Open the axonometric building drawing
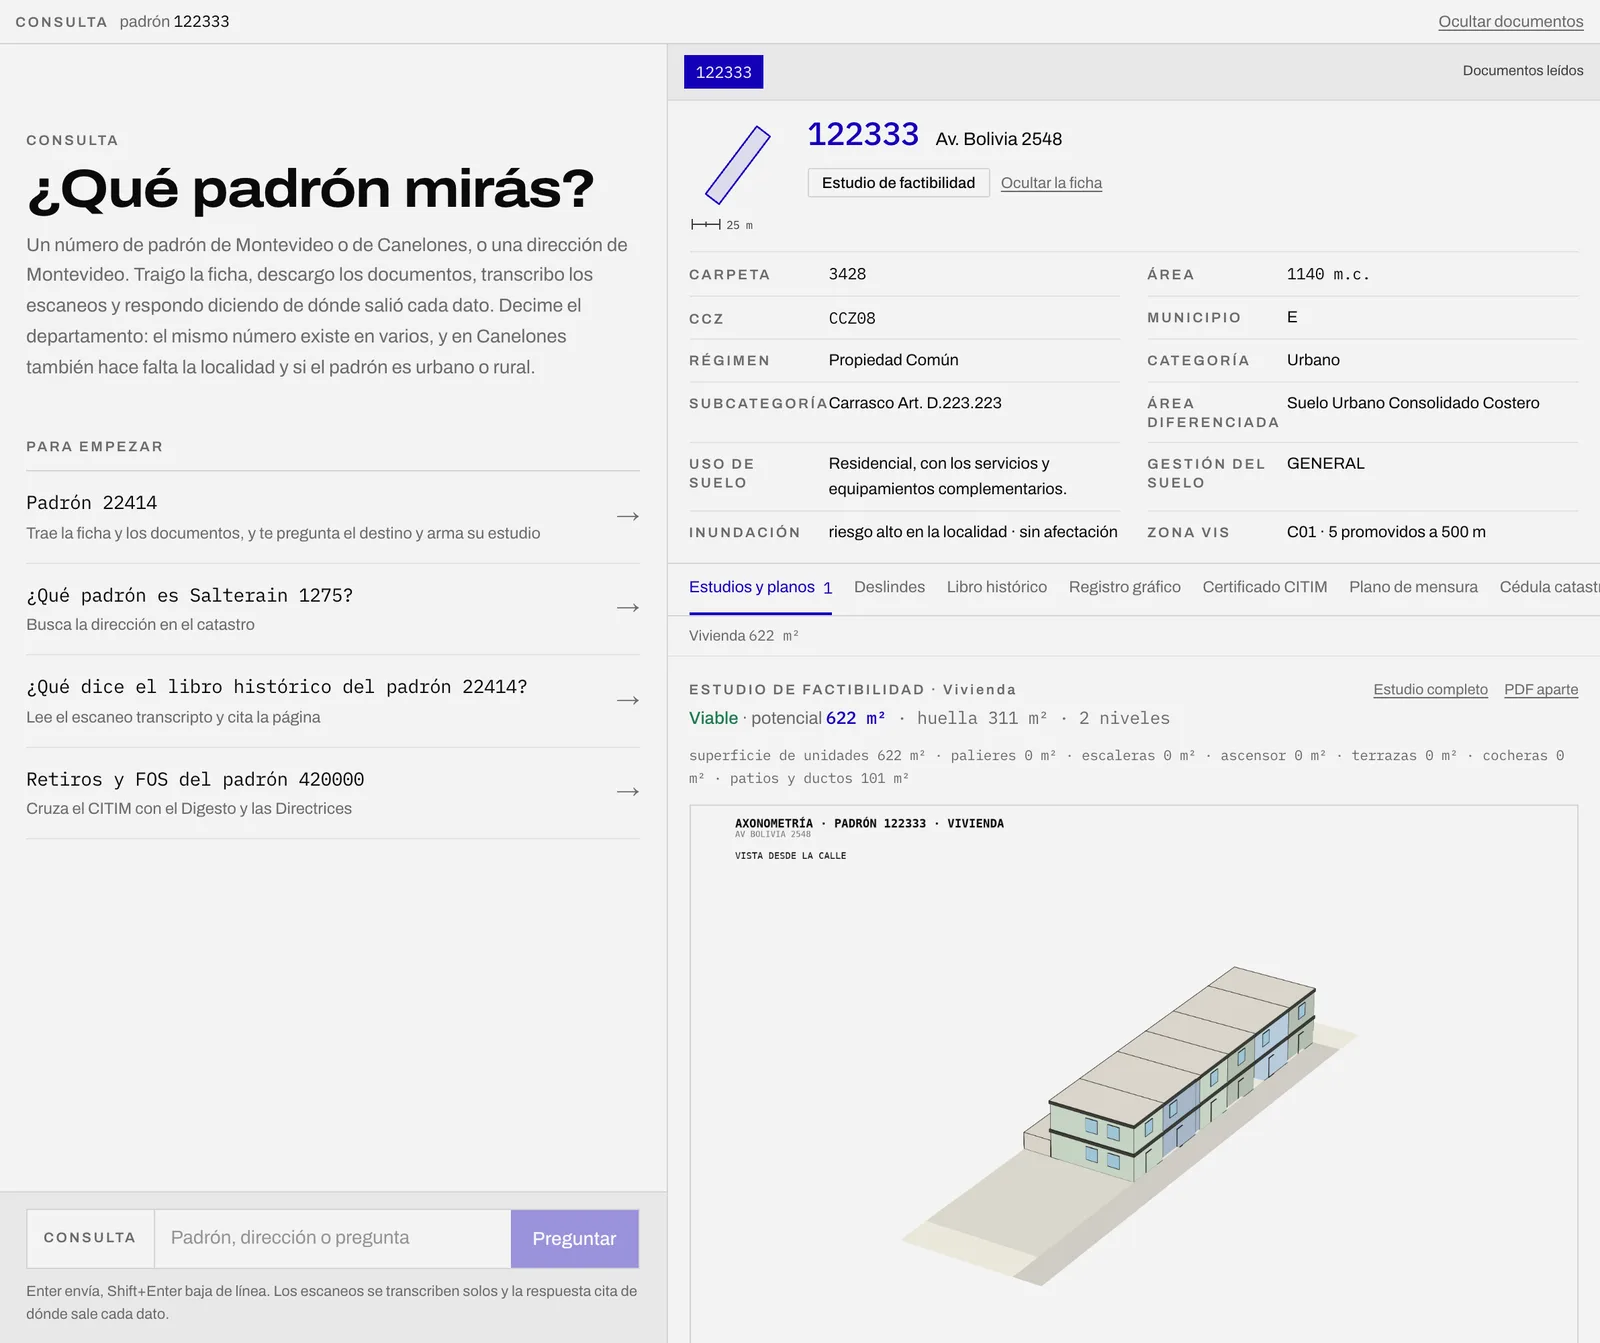The width and height of the screenshot is (1600, 1343). (1133, 1073)
